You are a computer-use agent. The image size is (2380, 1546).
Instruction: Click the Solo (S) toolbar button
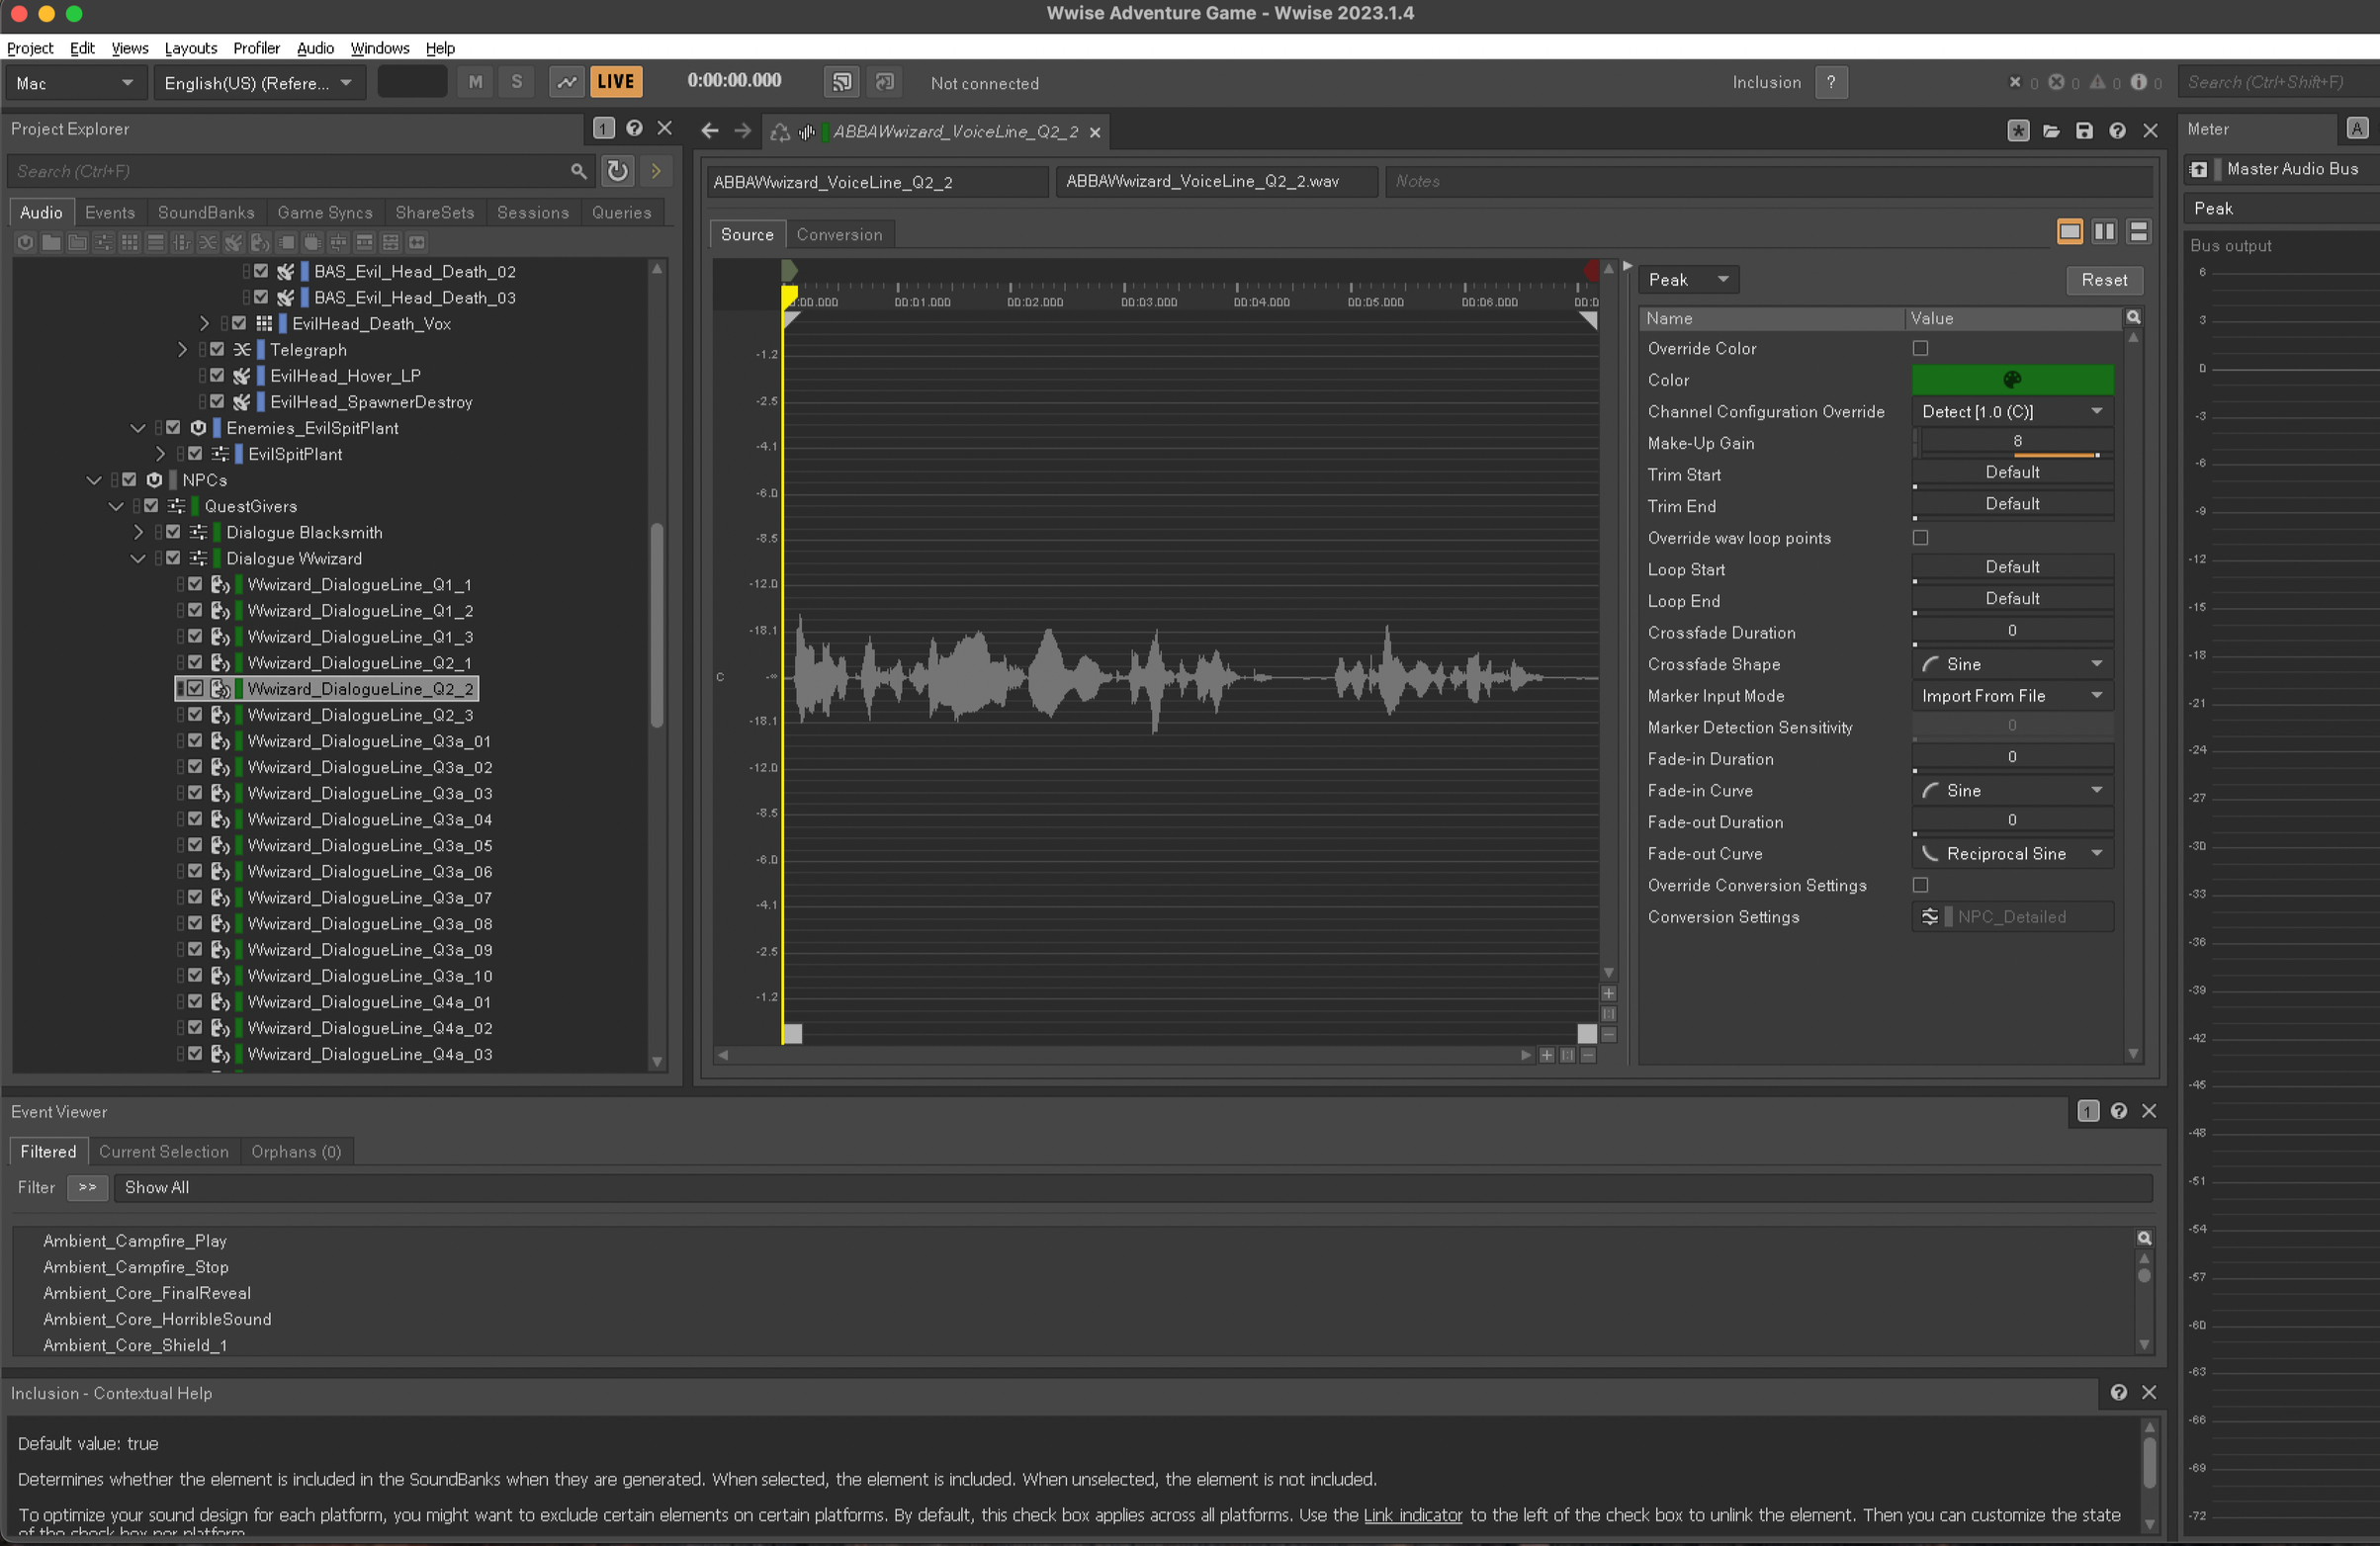coord(516,82)
